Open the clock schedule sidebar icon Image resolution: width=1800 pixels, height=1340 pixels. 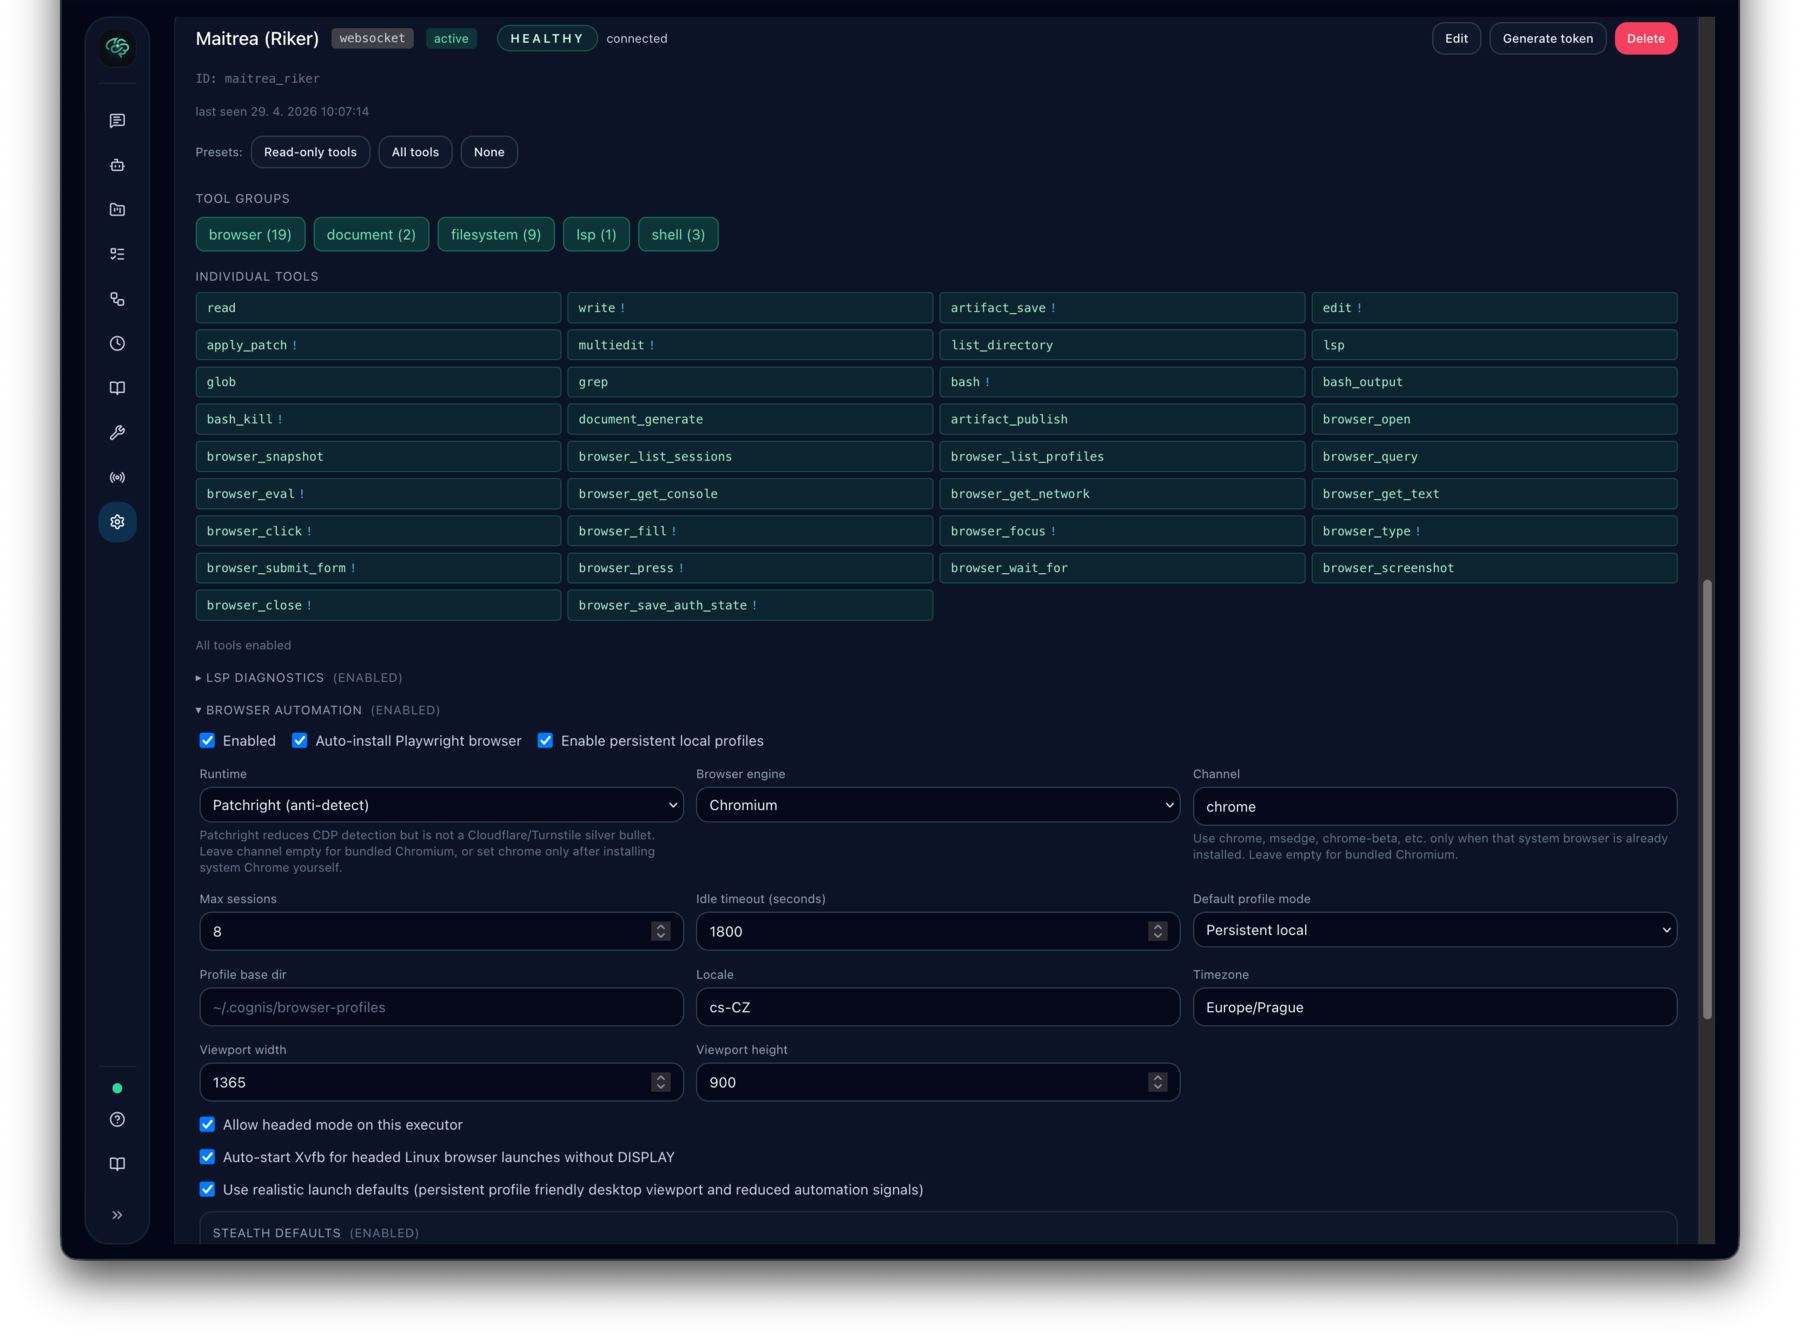[x=117, y=343]
